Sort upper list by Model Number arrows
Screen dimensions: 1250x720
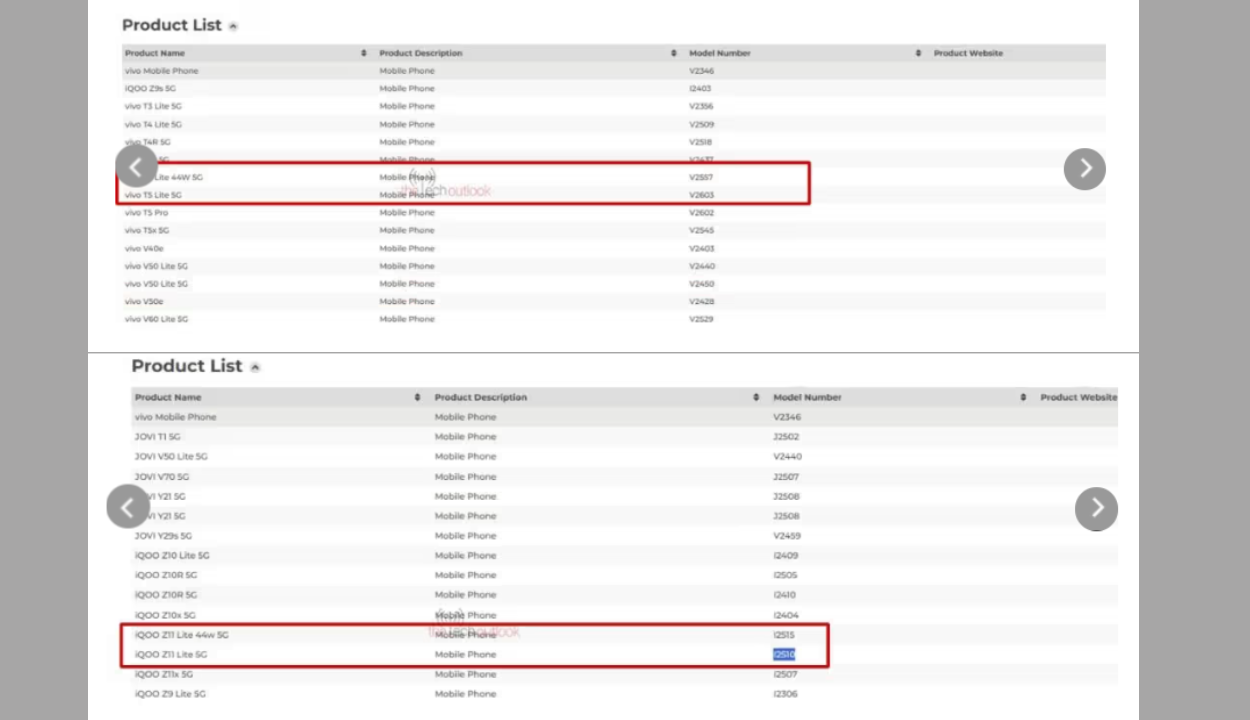point(918,53)
